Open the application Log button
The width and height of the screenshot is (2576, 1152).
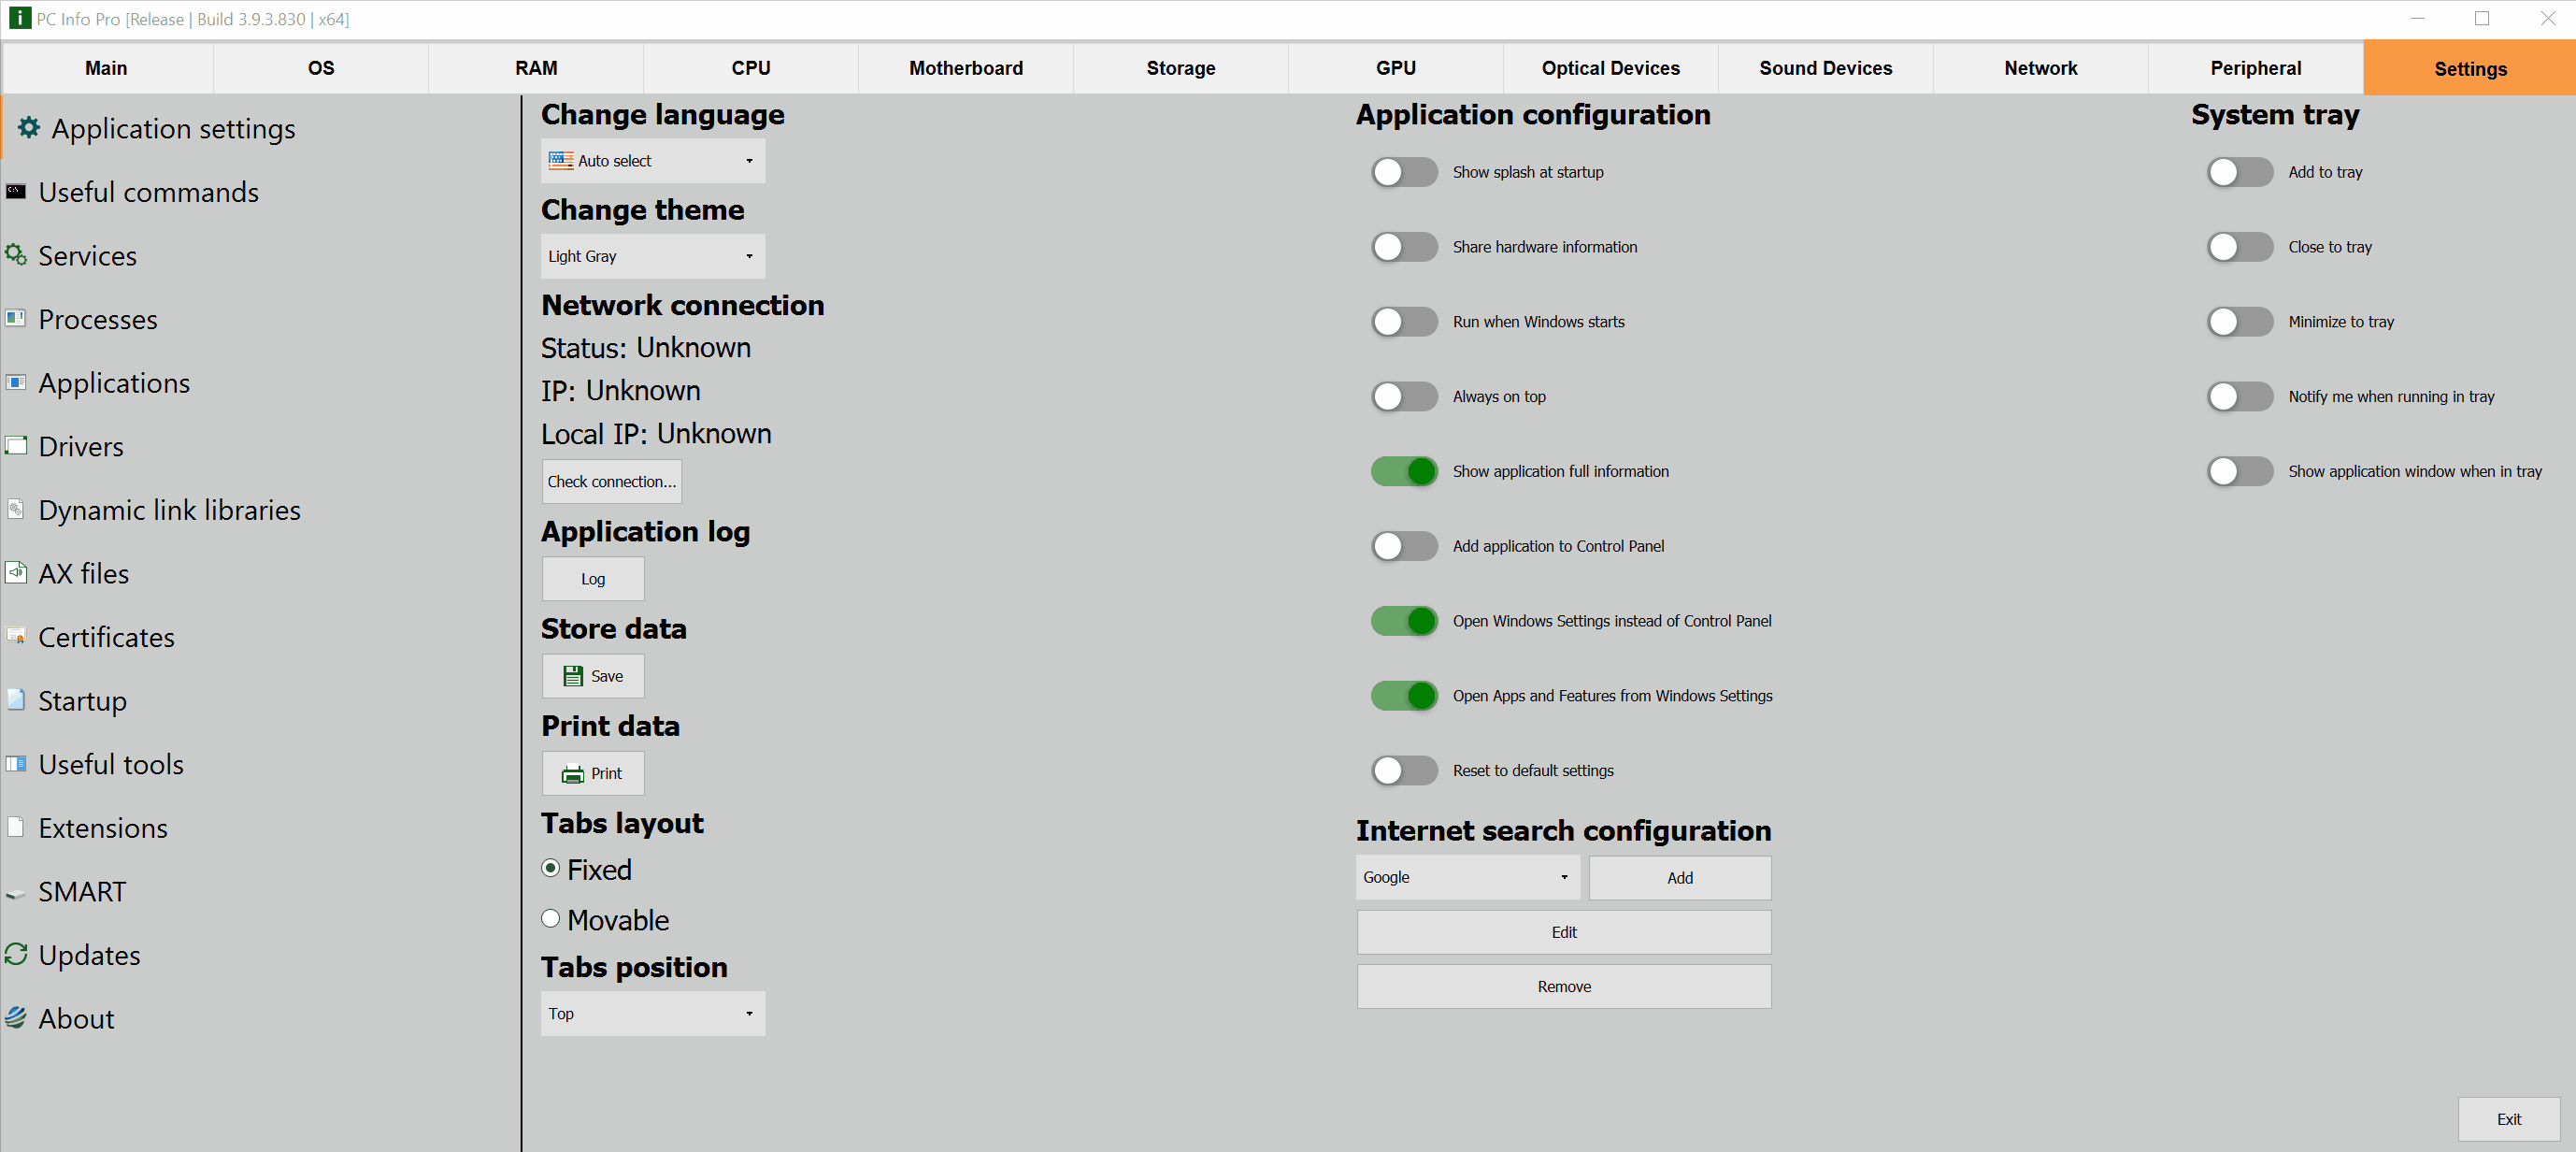click(593, 579)
